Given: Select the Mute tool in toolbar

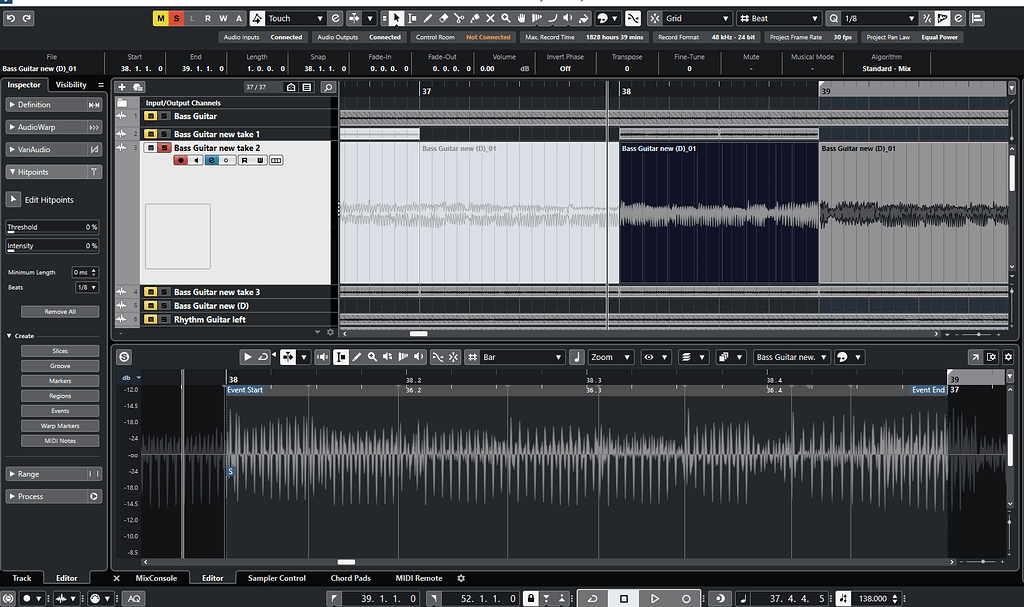Looking at the screenshot, I should (x=490, y=18).
